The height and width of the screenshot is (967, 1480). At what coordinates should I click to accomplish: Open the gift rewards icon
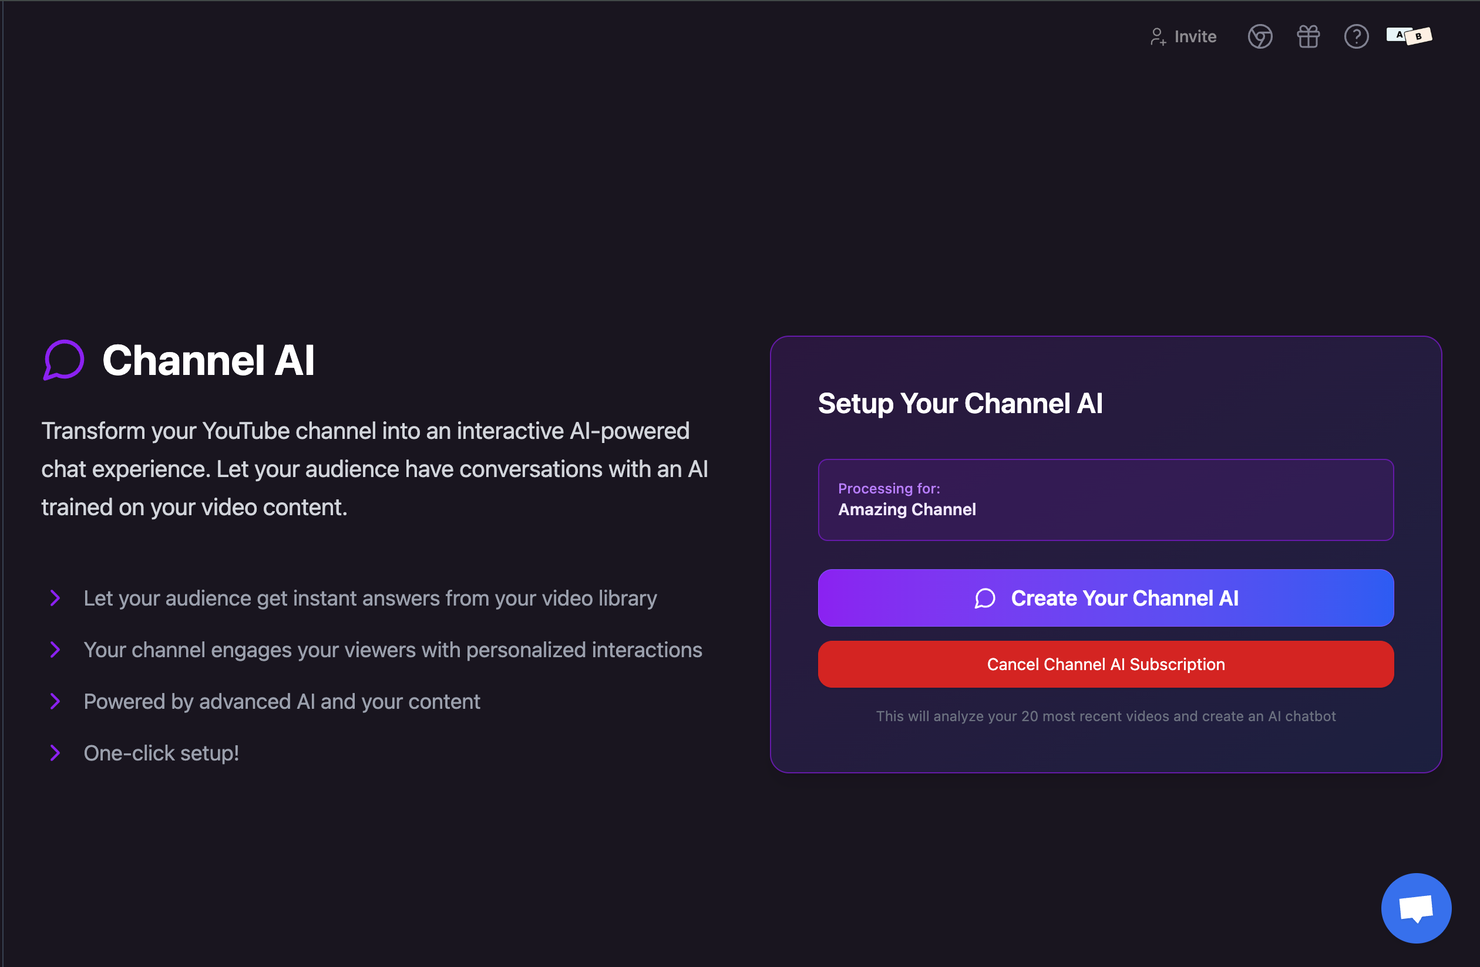point(1308,37)
